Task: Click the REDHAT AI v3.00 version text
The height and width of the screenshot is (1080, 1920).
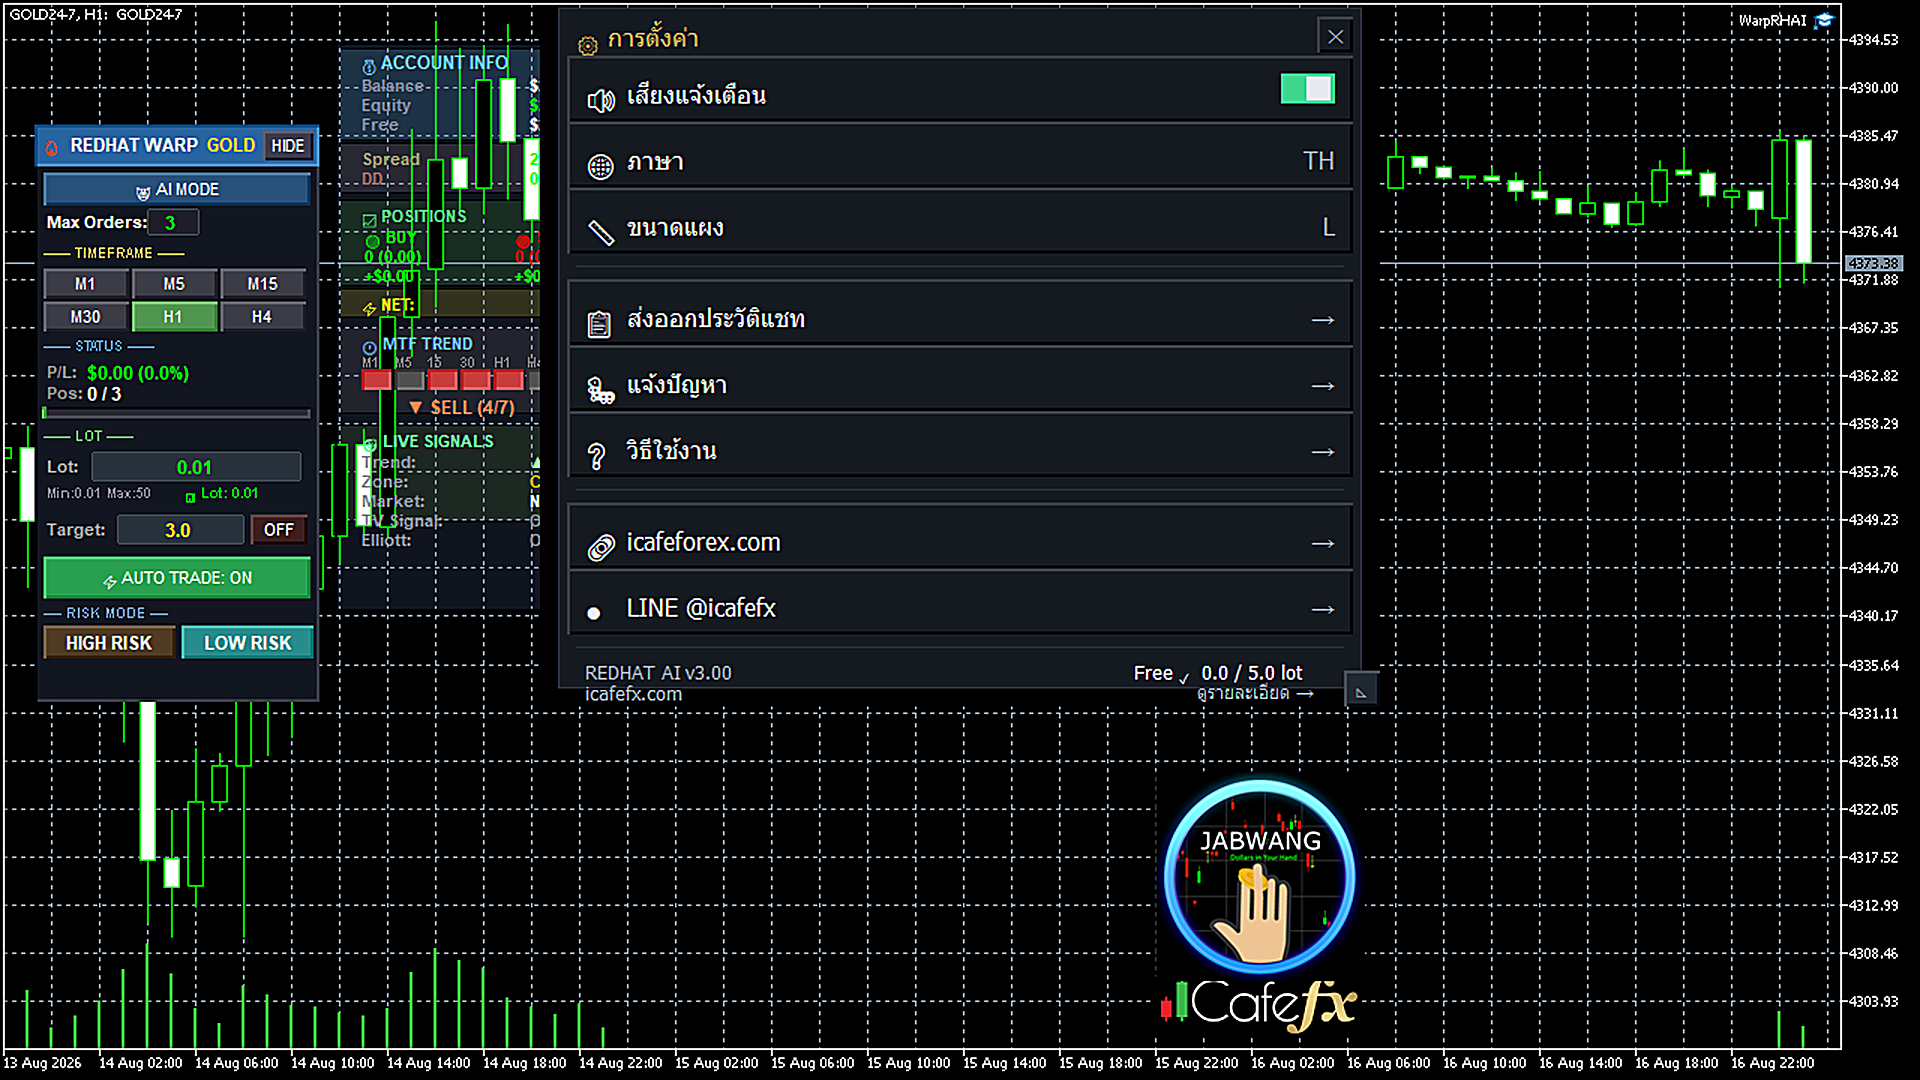Action: tap(658, 673)
